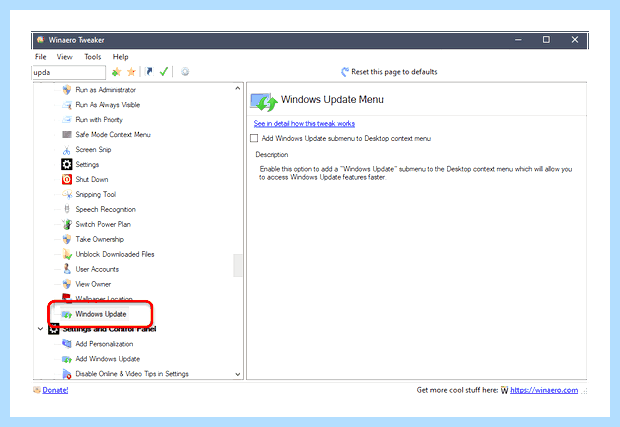Select User Accounts tree item
The height and width of the screenshot is (427, 620).
pyautogui.click(x=97, y=269)
